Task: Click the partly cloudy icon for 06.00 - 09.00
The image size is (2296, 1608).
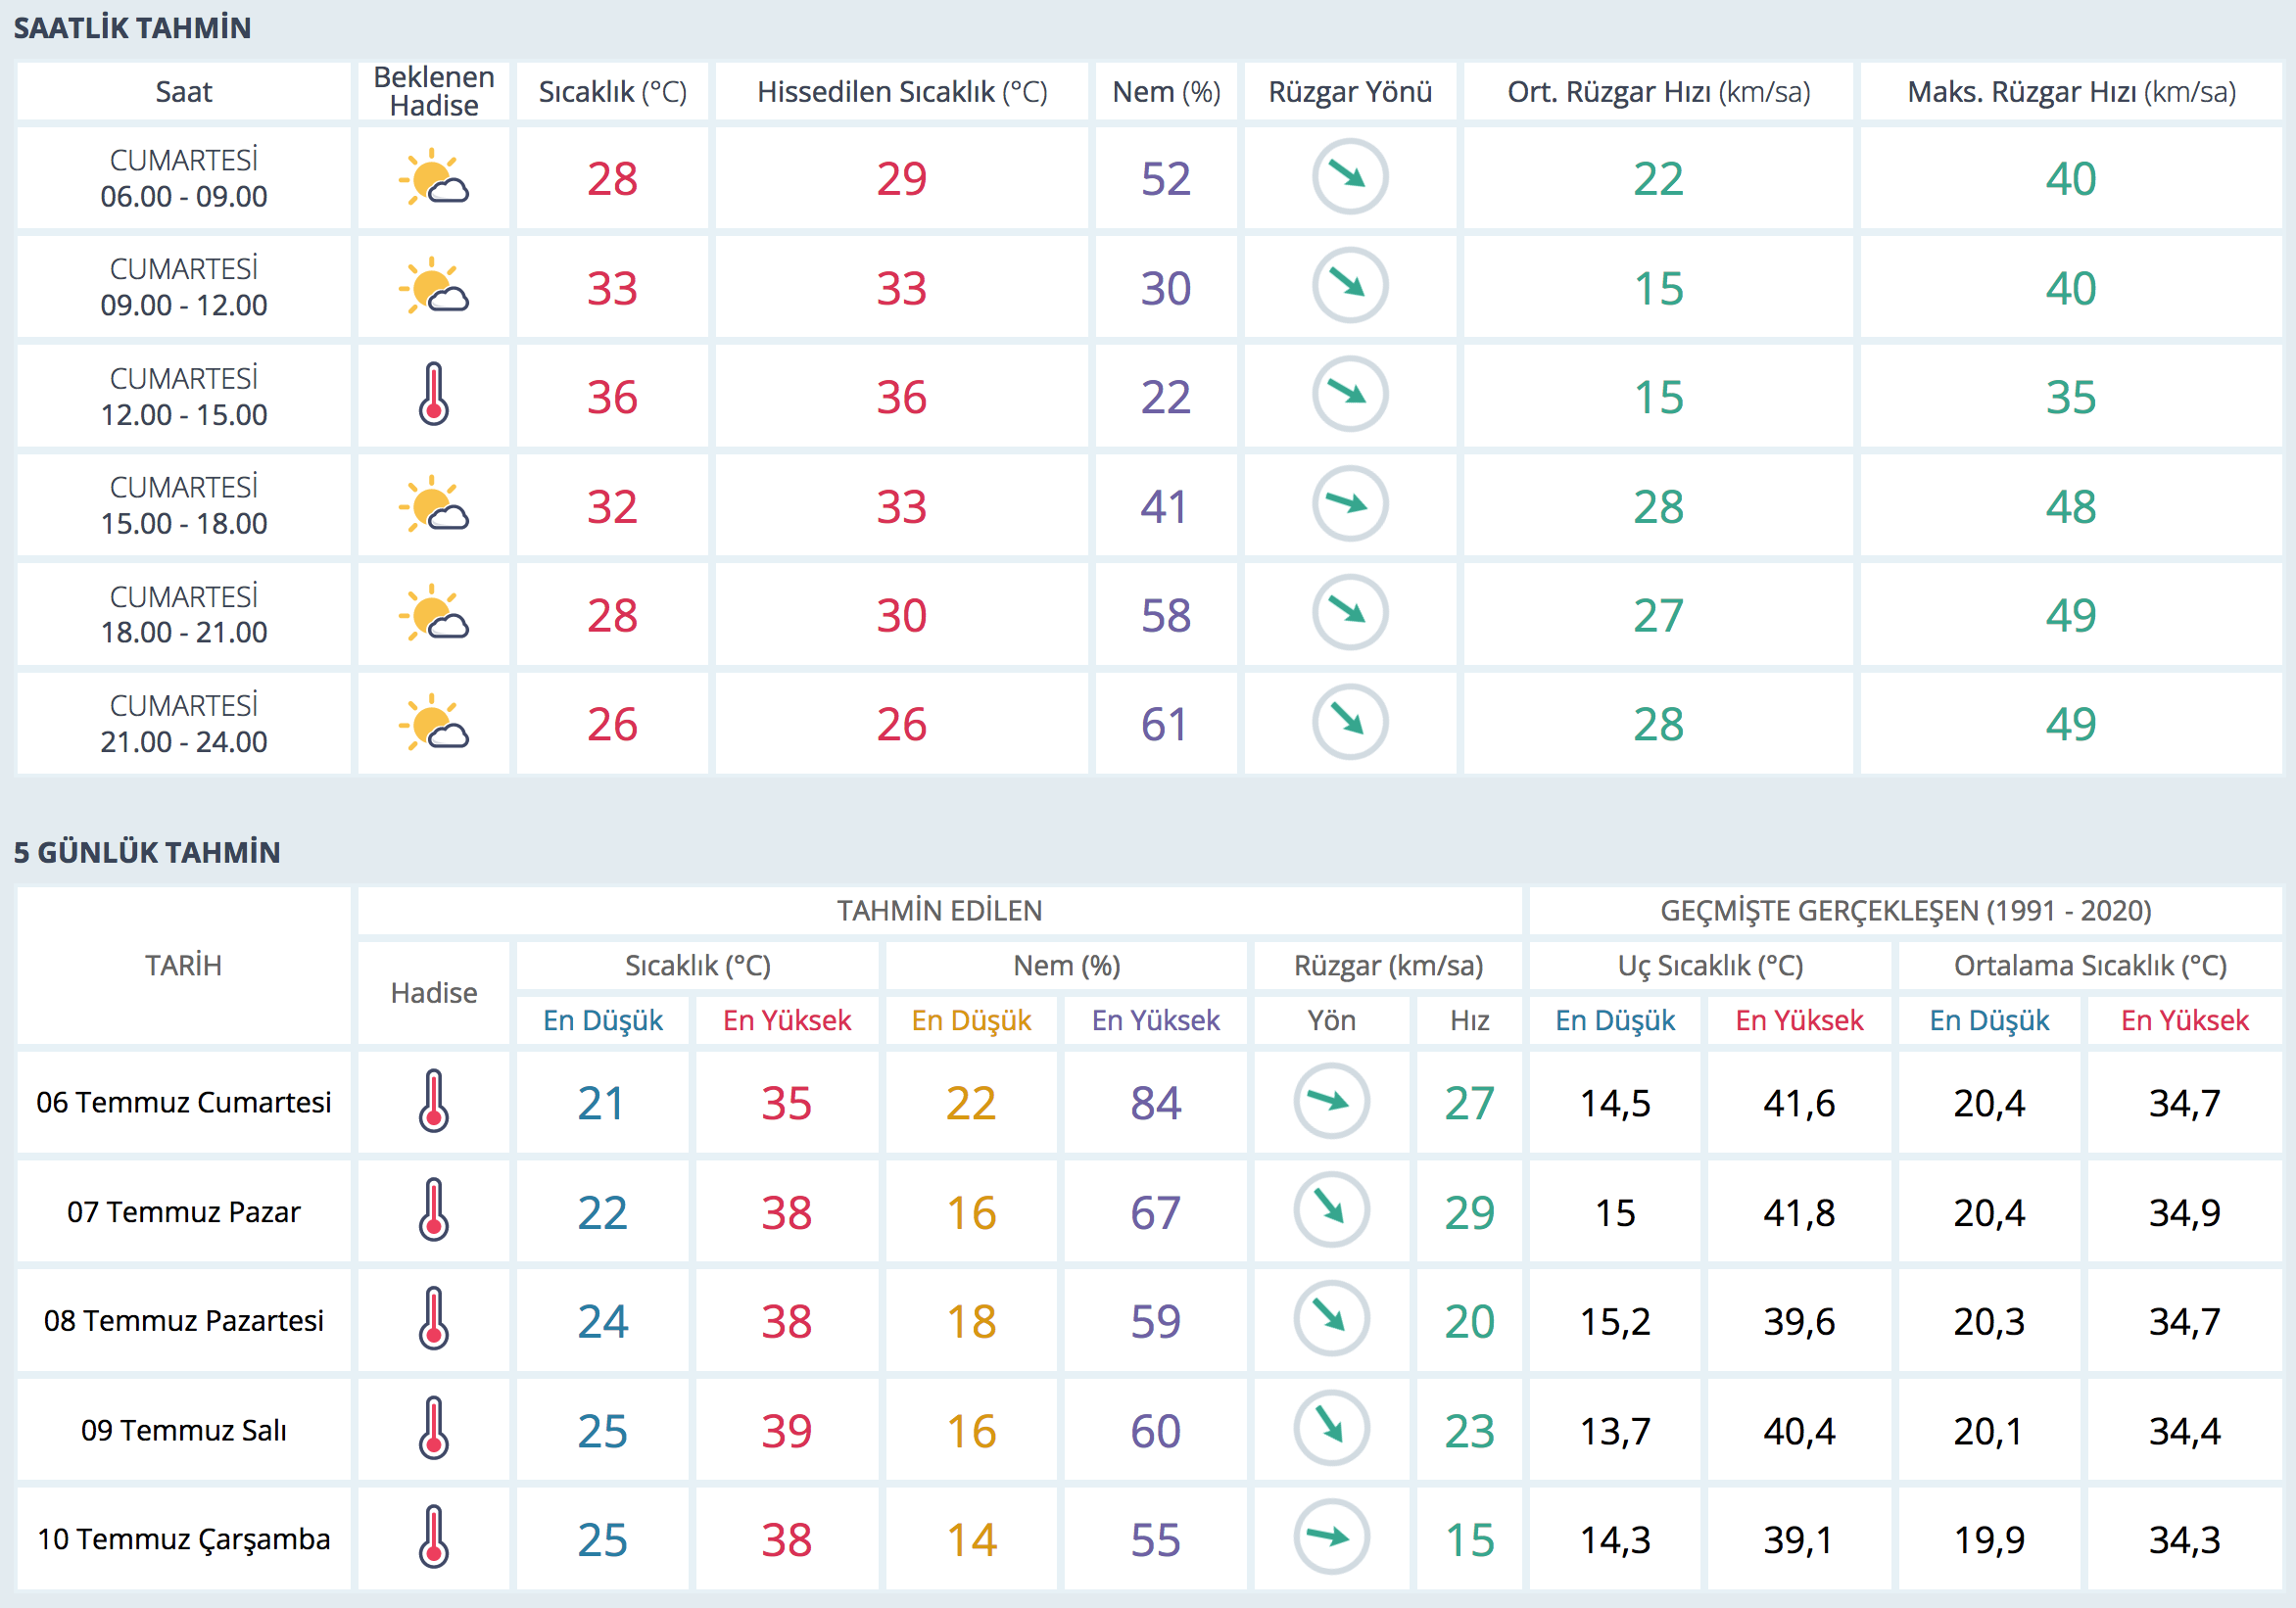Action: point(433,178)
